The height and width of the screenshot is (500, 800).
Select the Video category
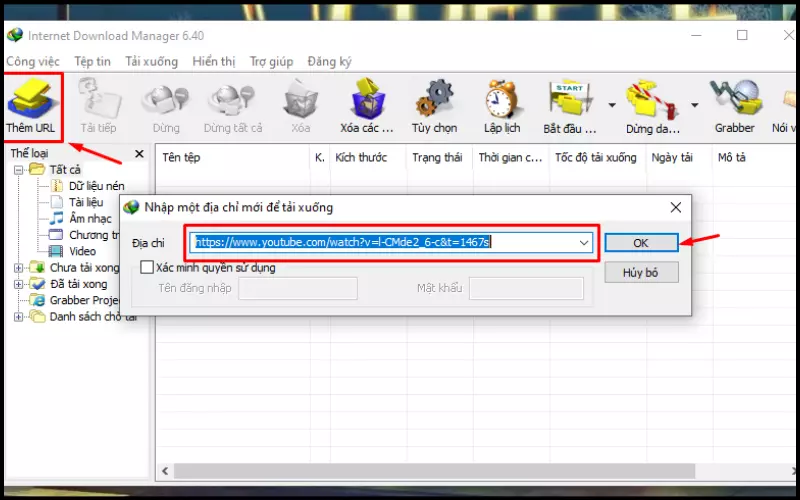(x=82, y=252)
